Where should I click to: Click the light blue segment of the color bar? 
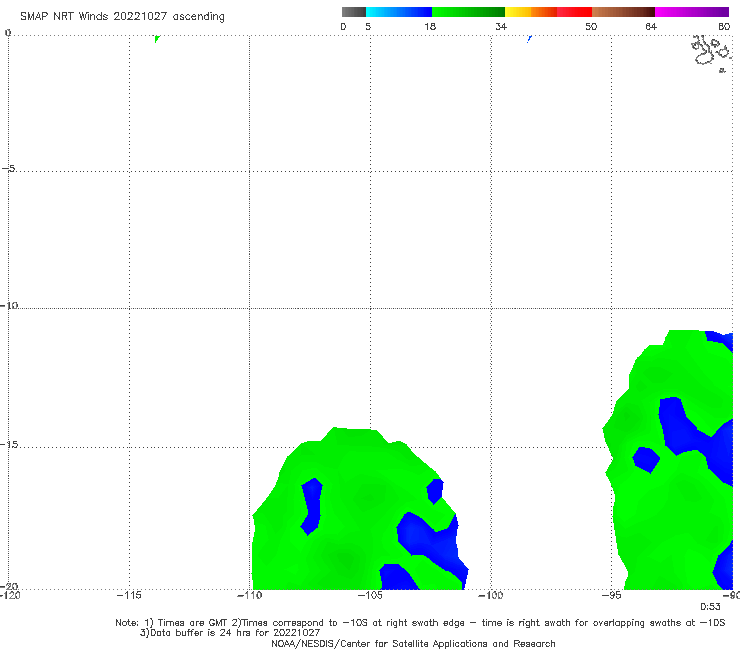[399, 12]
